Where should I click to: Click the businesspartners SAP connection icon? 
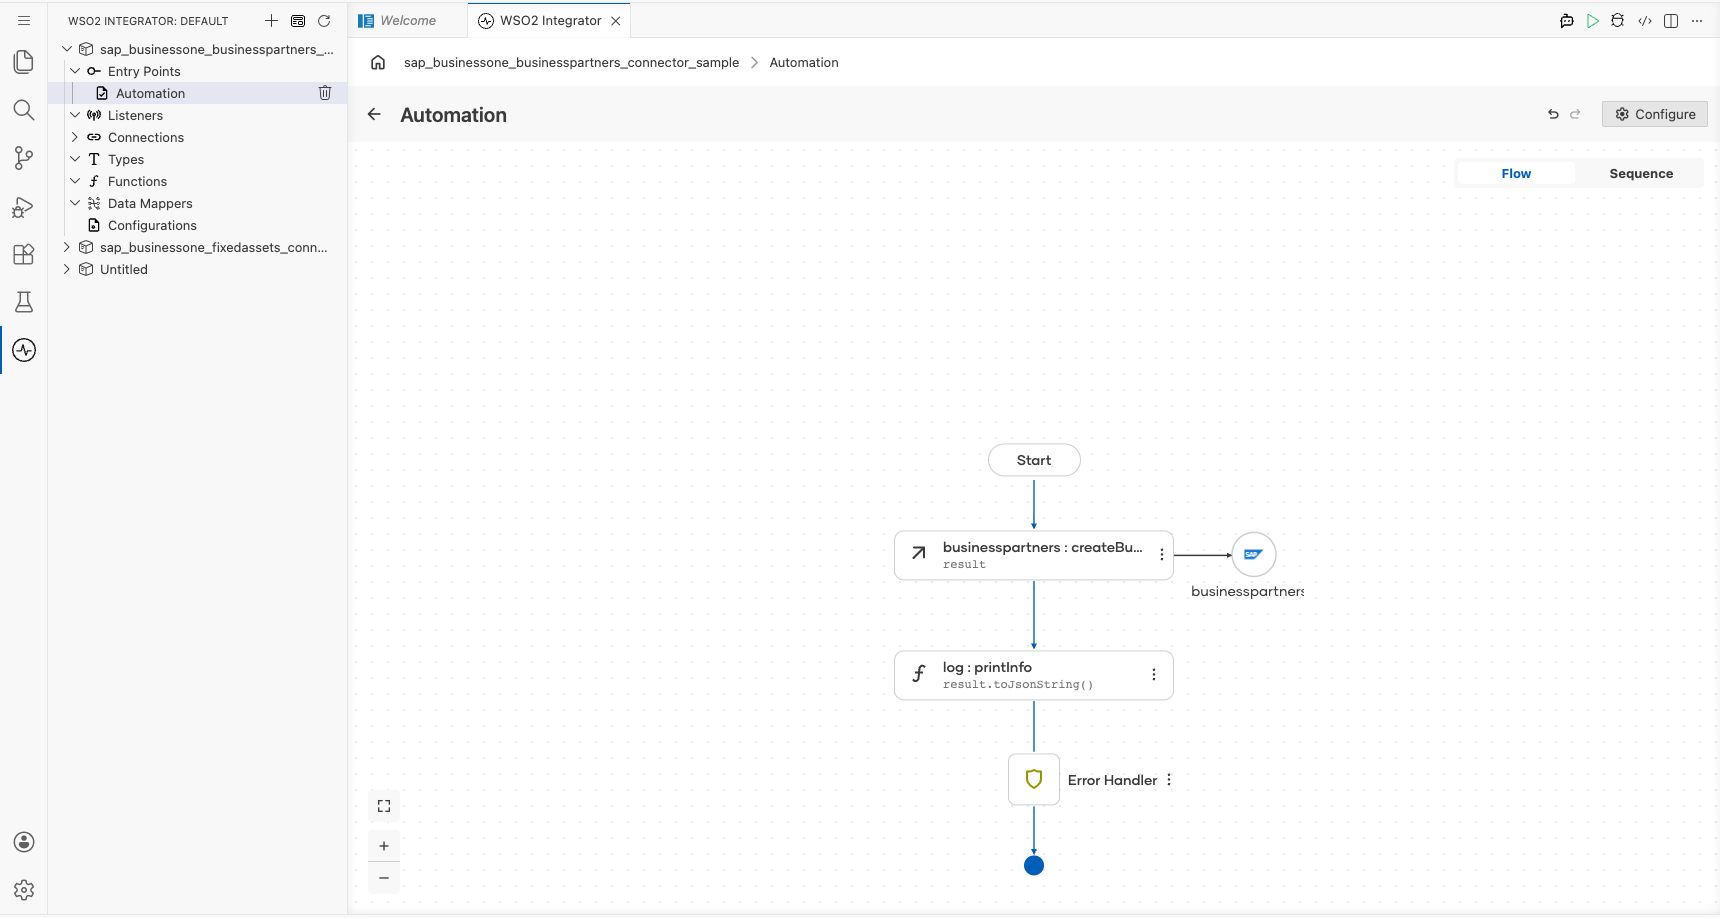1254,555
